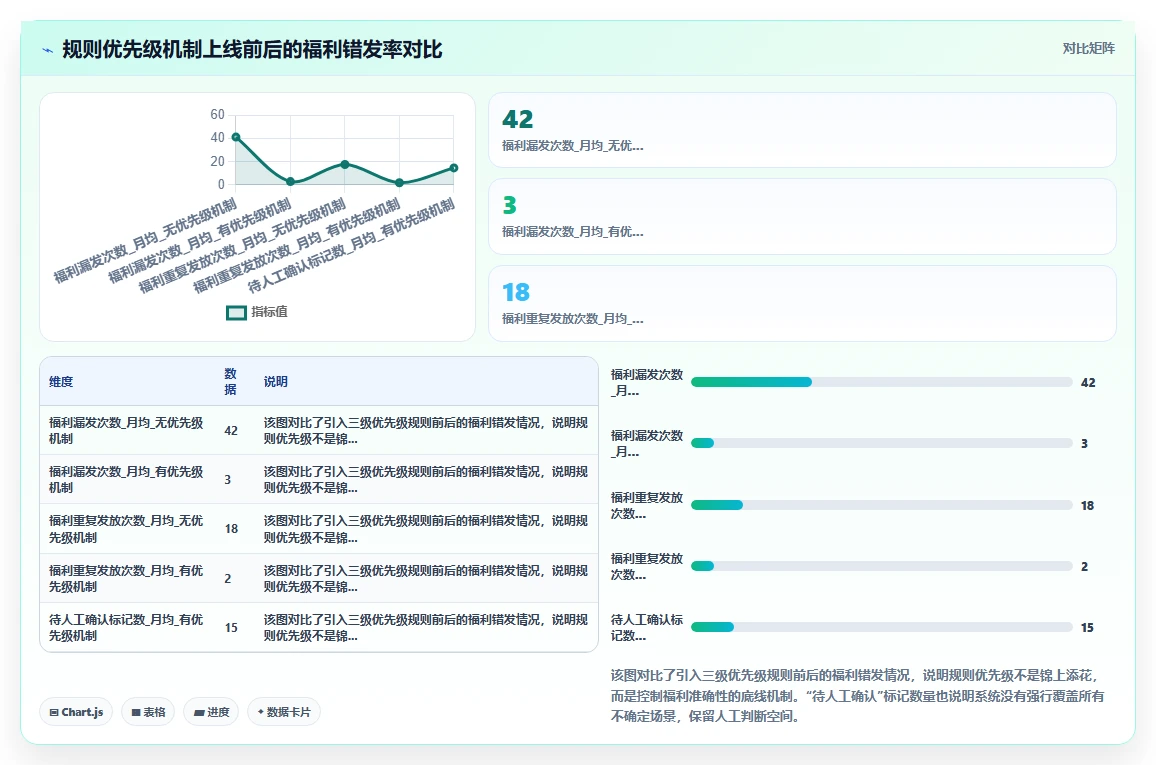Click the progress bar with value 42

click(x=881, y=382)
